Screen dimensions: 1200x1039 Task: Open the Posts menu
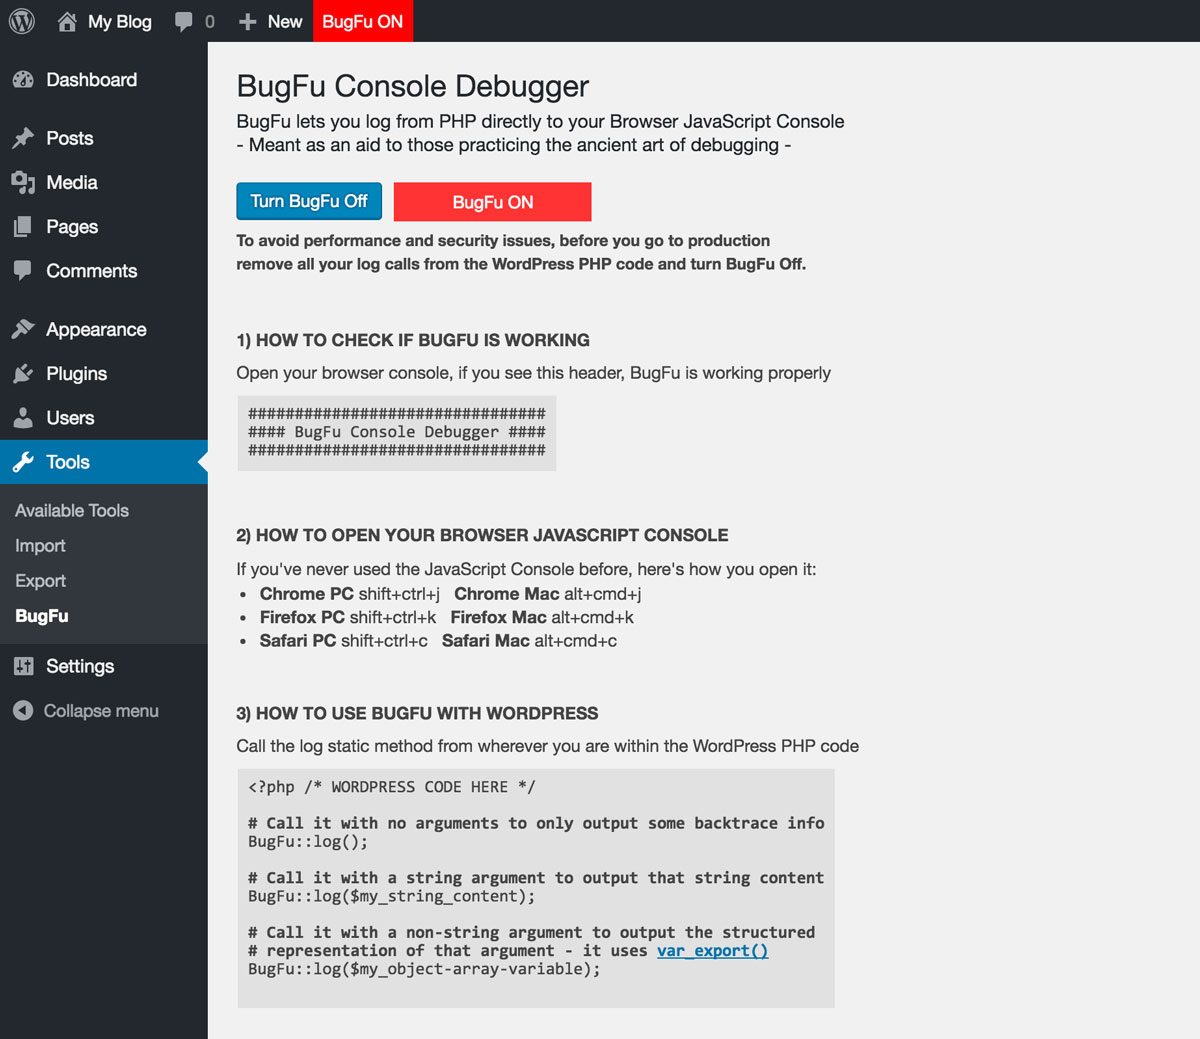(104, 138)
